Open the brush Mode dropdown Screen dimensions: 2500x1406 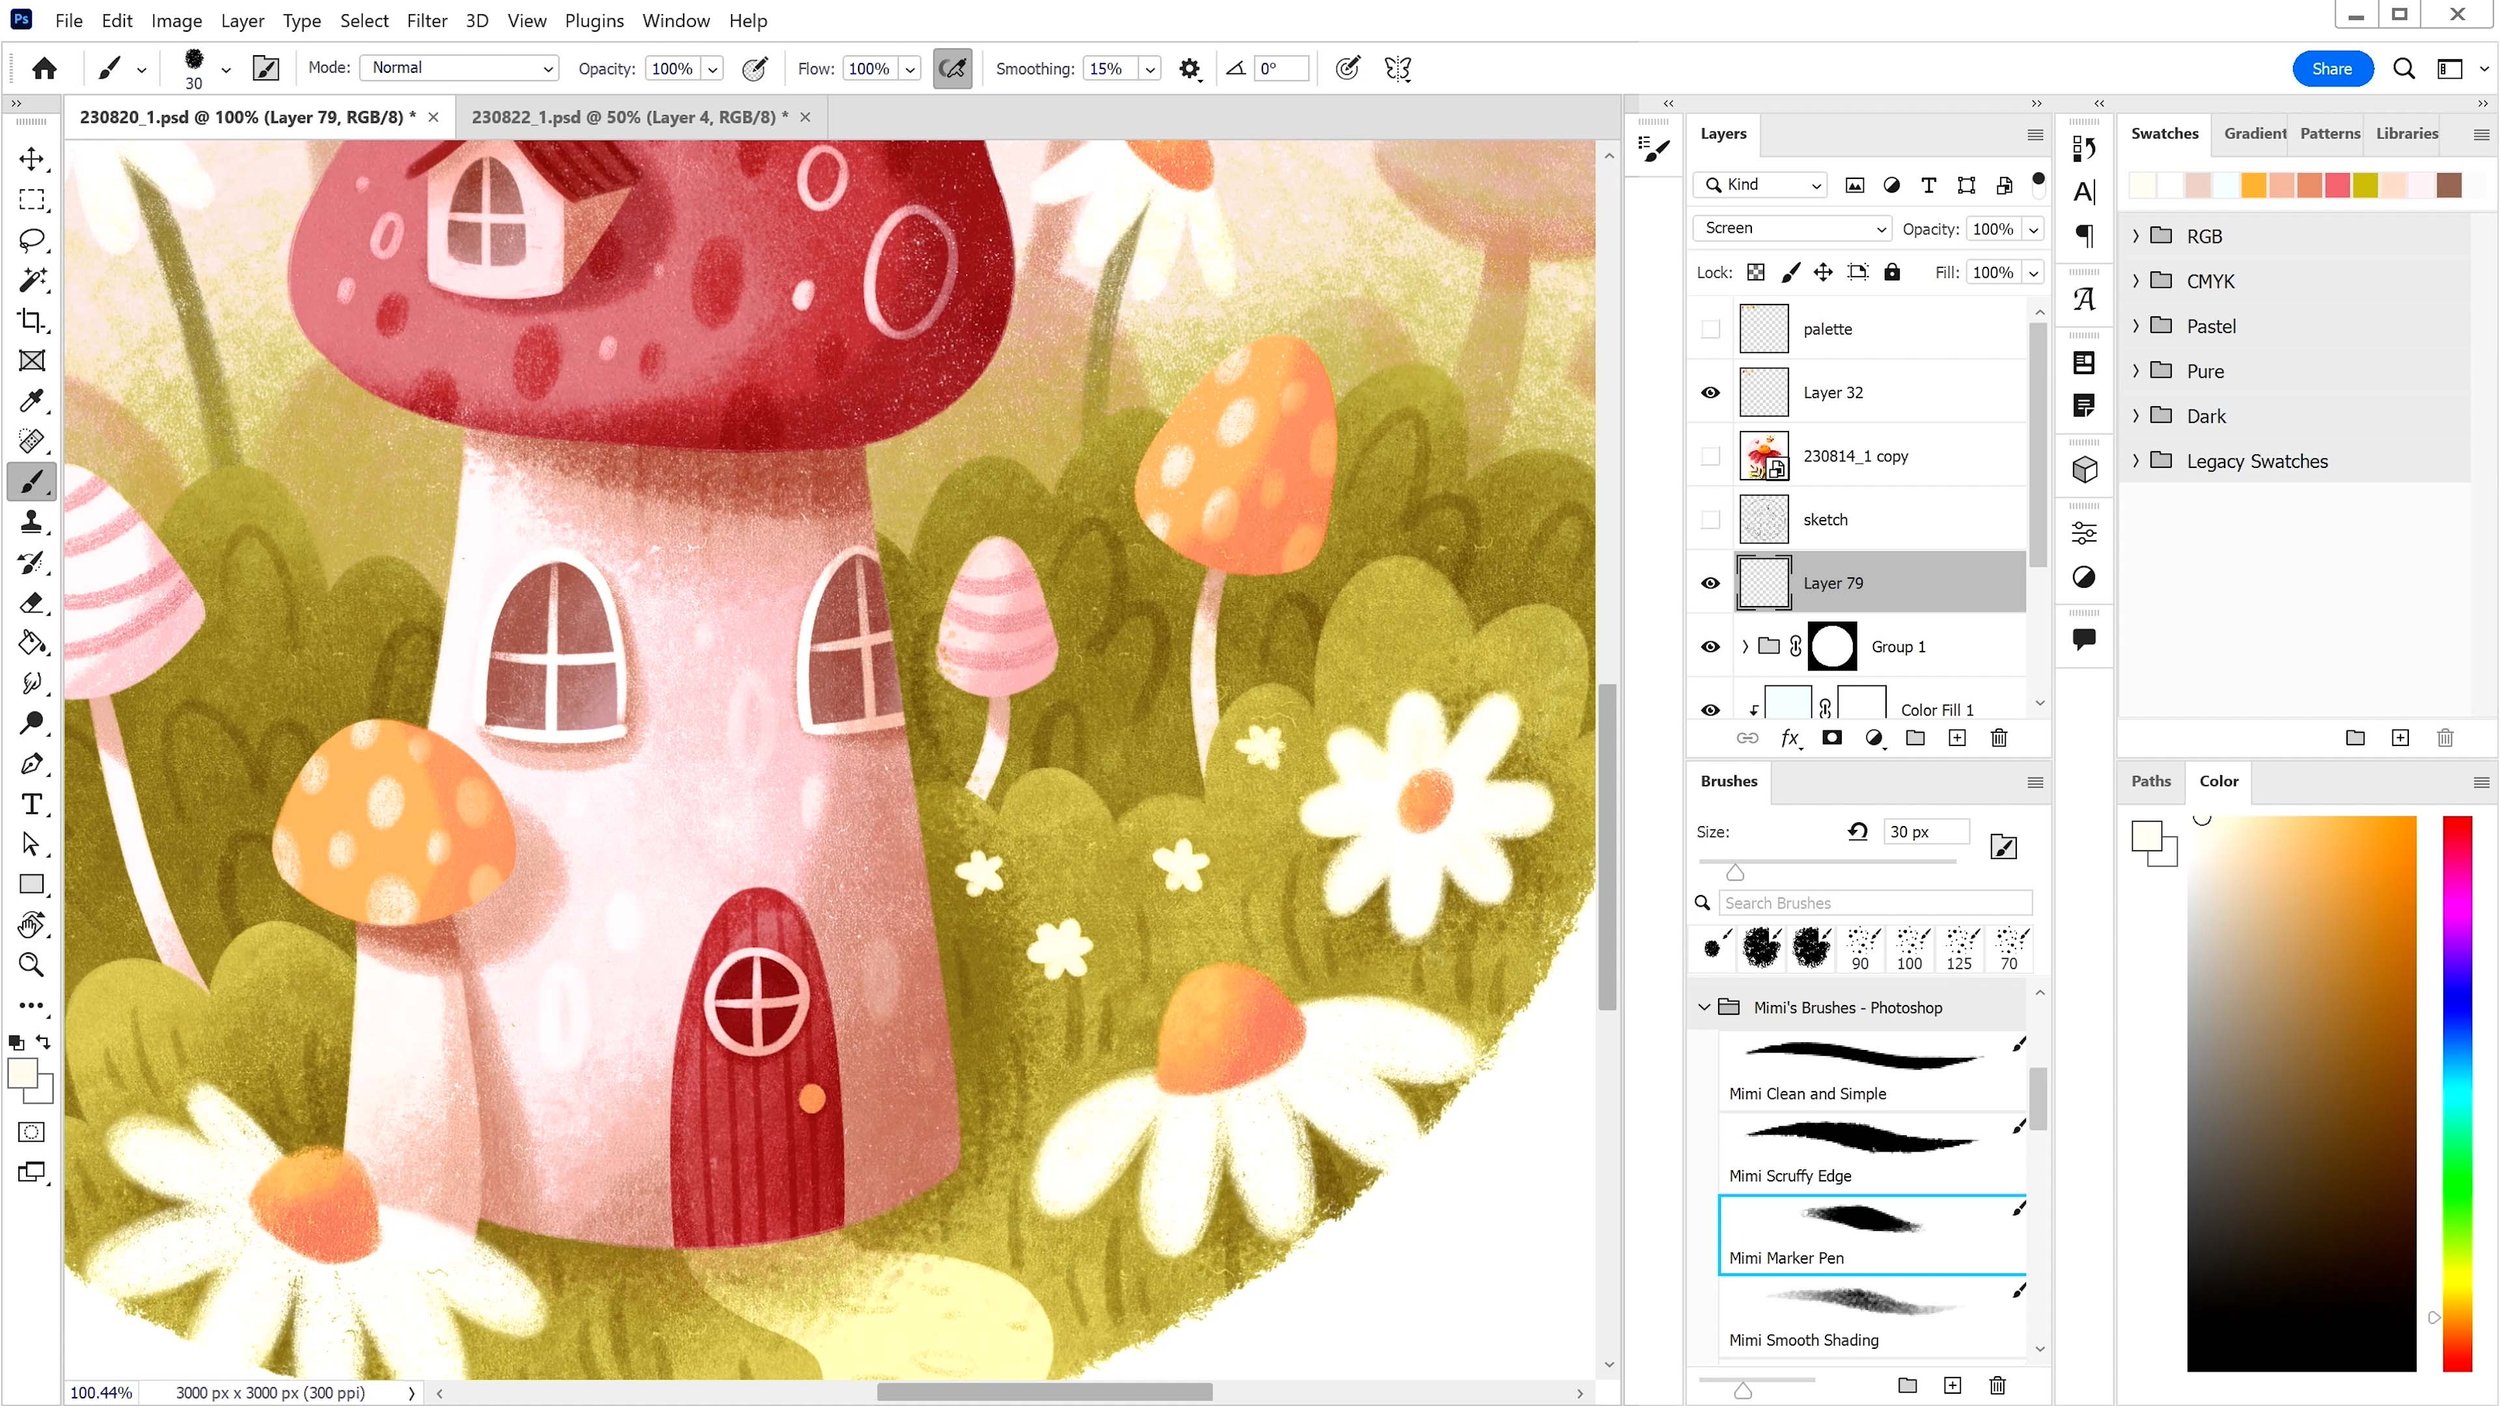pyautogui.click(x=459, y=68)
